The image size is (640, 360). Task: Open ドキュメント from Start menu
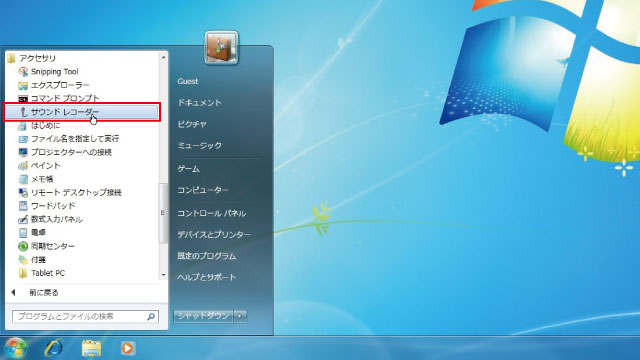pos(200,103)
